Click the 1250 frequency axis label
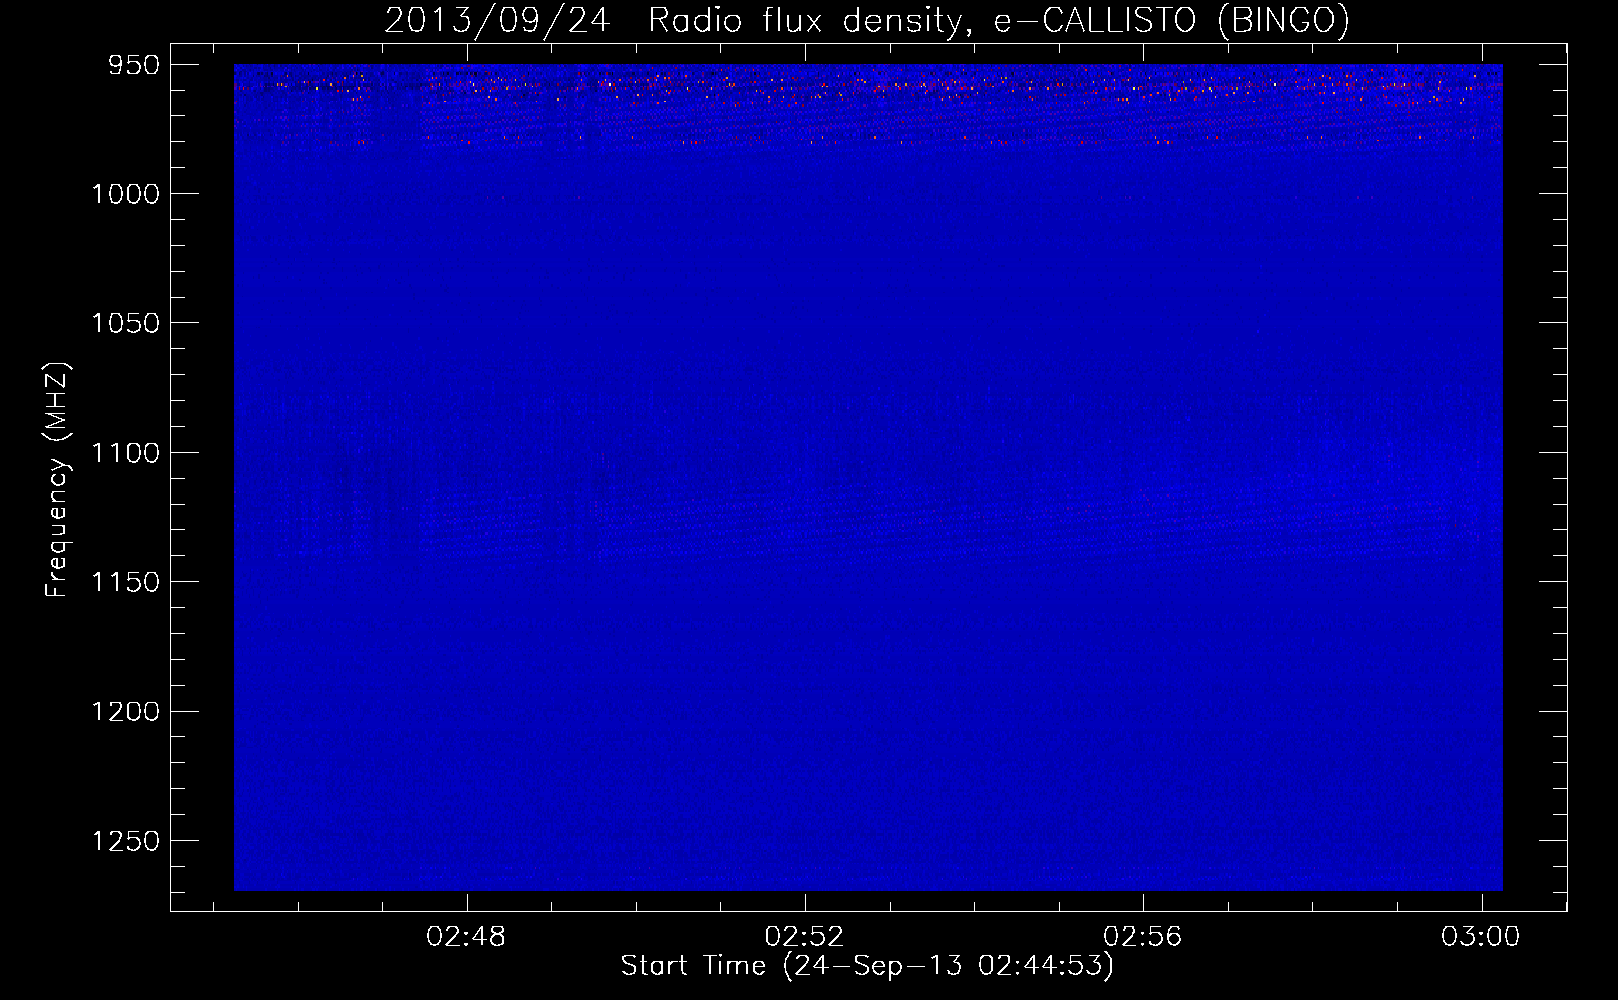The height and width of the screenshot is (1000, 1618). tap(126, 841)
